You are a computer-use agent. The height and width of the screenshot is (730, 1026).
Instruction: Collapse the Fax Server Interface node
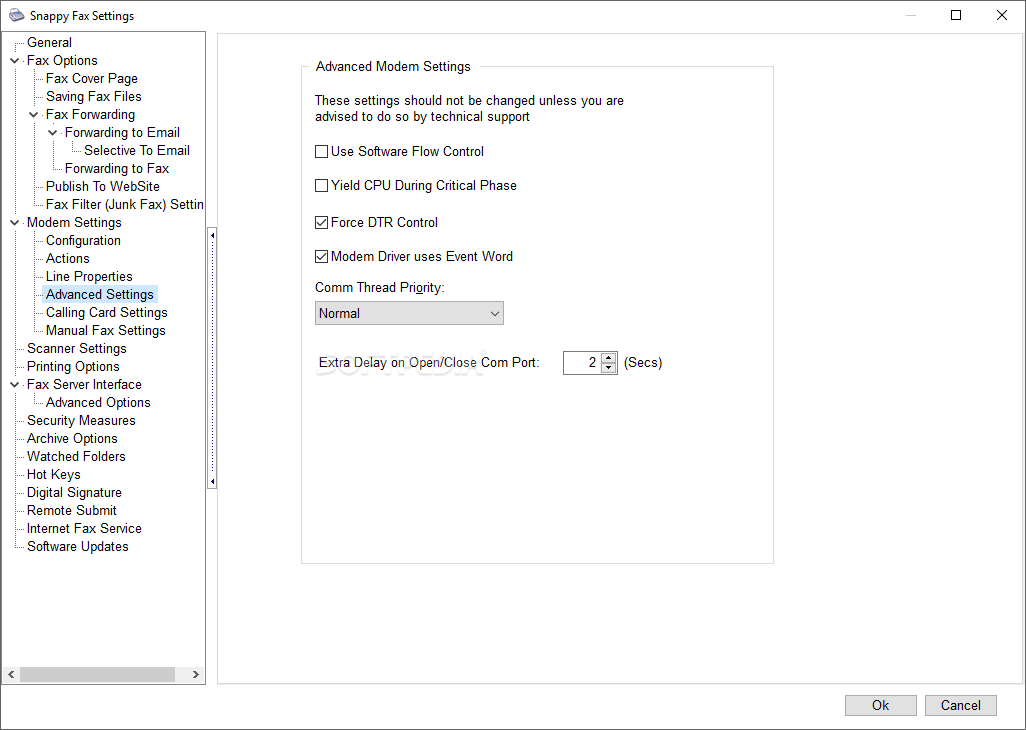pyautogui.click(x=14, y=385)
